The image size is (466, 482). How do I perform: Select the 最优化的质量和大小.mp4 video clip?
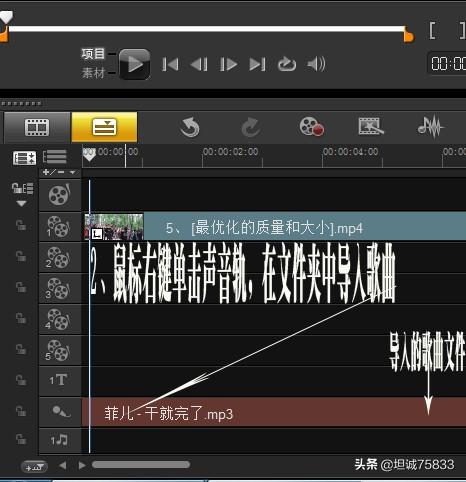tap(275, 227)
